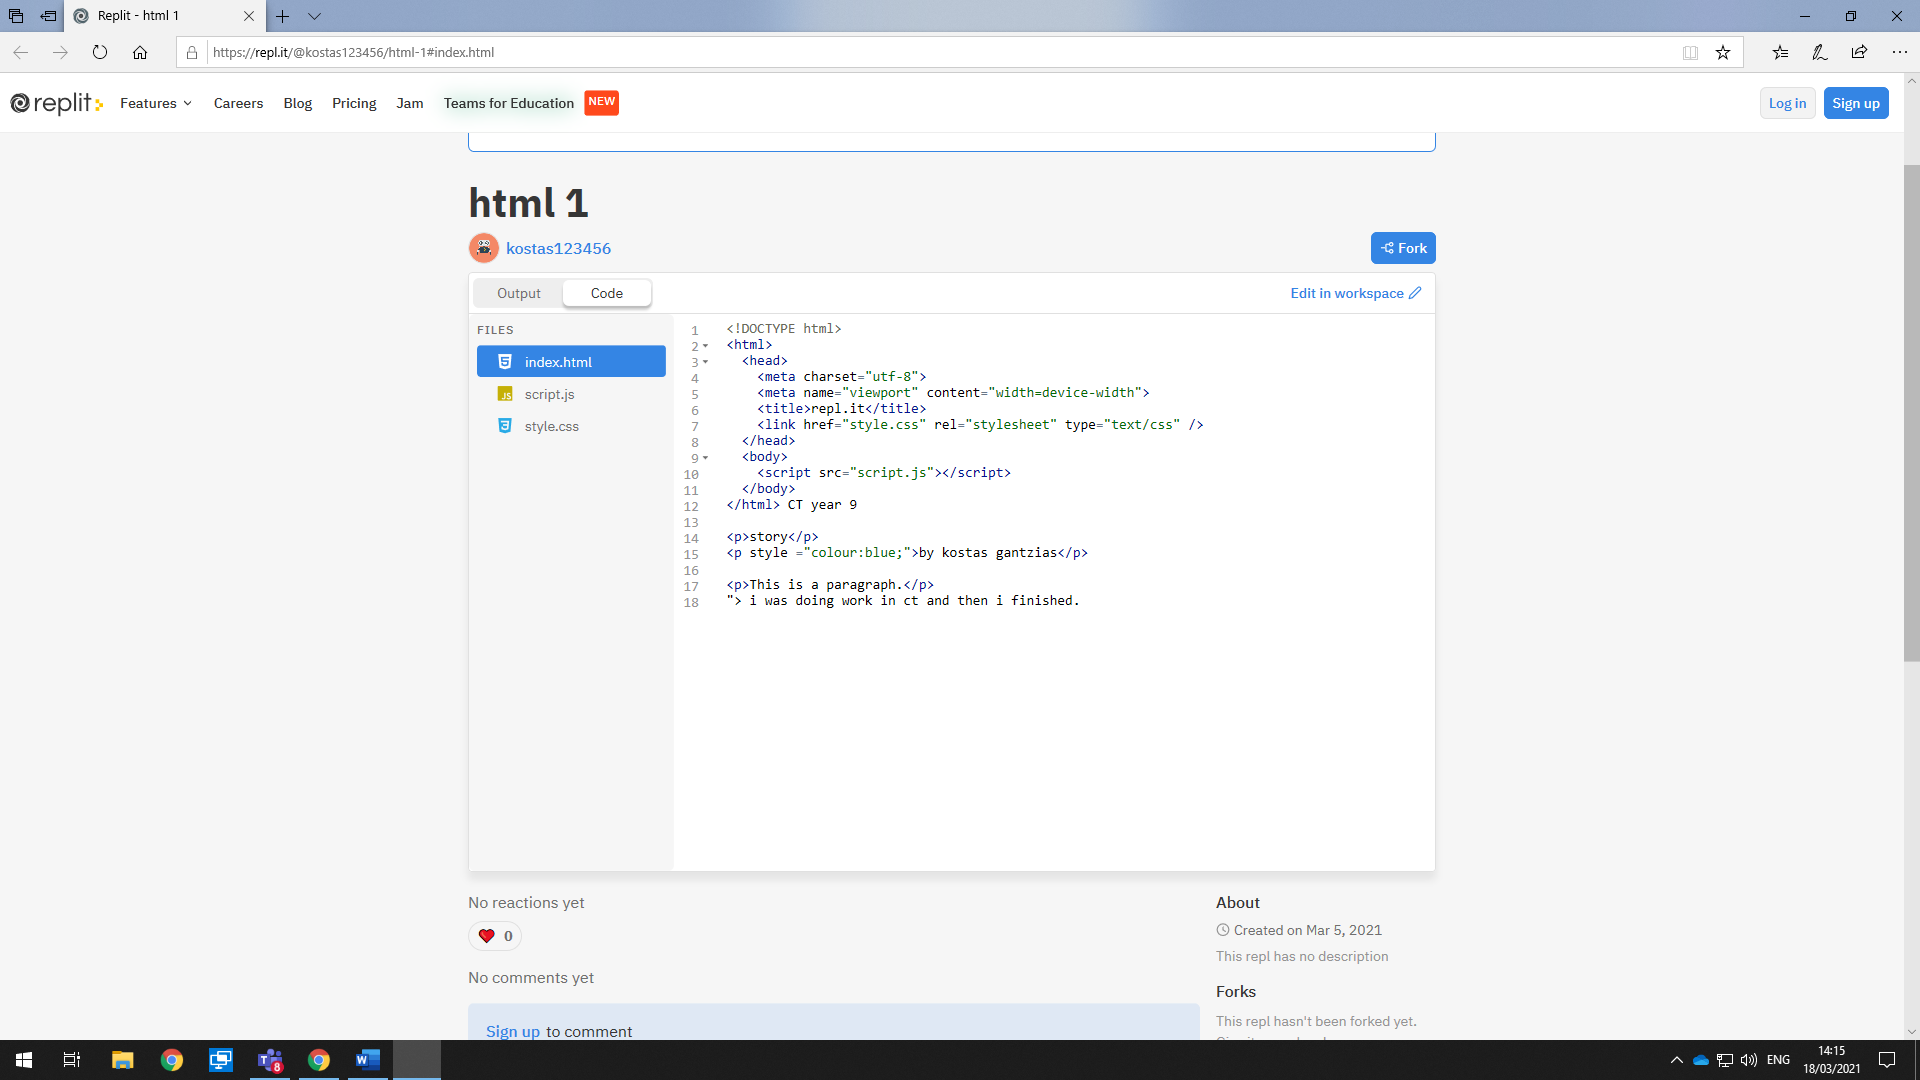The height and width of the screenshot is (1080, 1920).
Task: Click the network tray icon
Action: click(x=1725, y=1060)
